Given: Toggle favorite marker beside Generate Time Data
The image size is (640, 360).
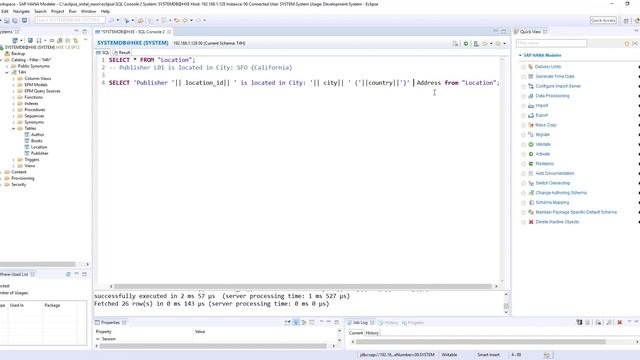Looking at the screenshot, I should [524, 77].
